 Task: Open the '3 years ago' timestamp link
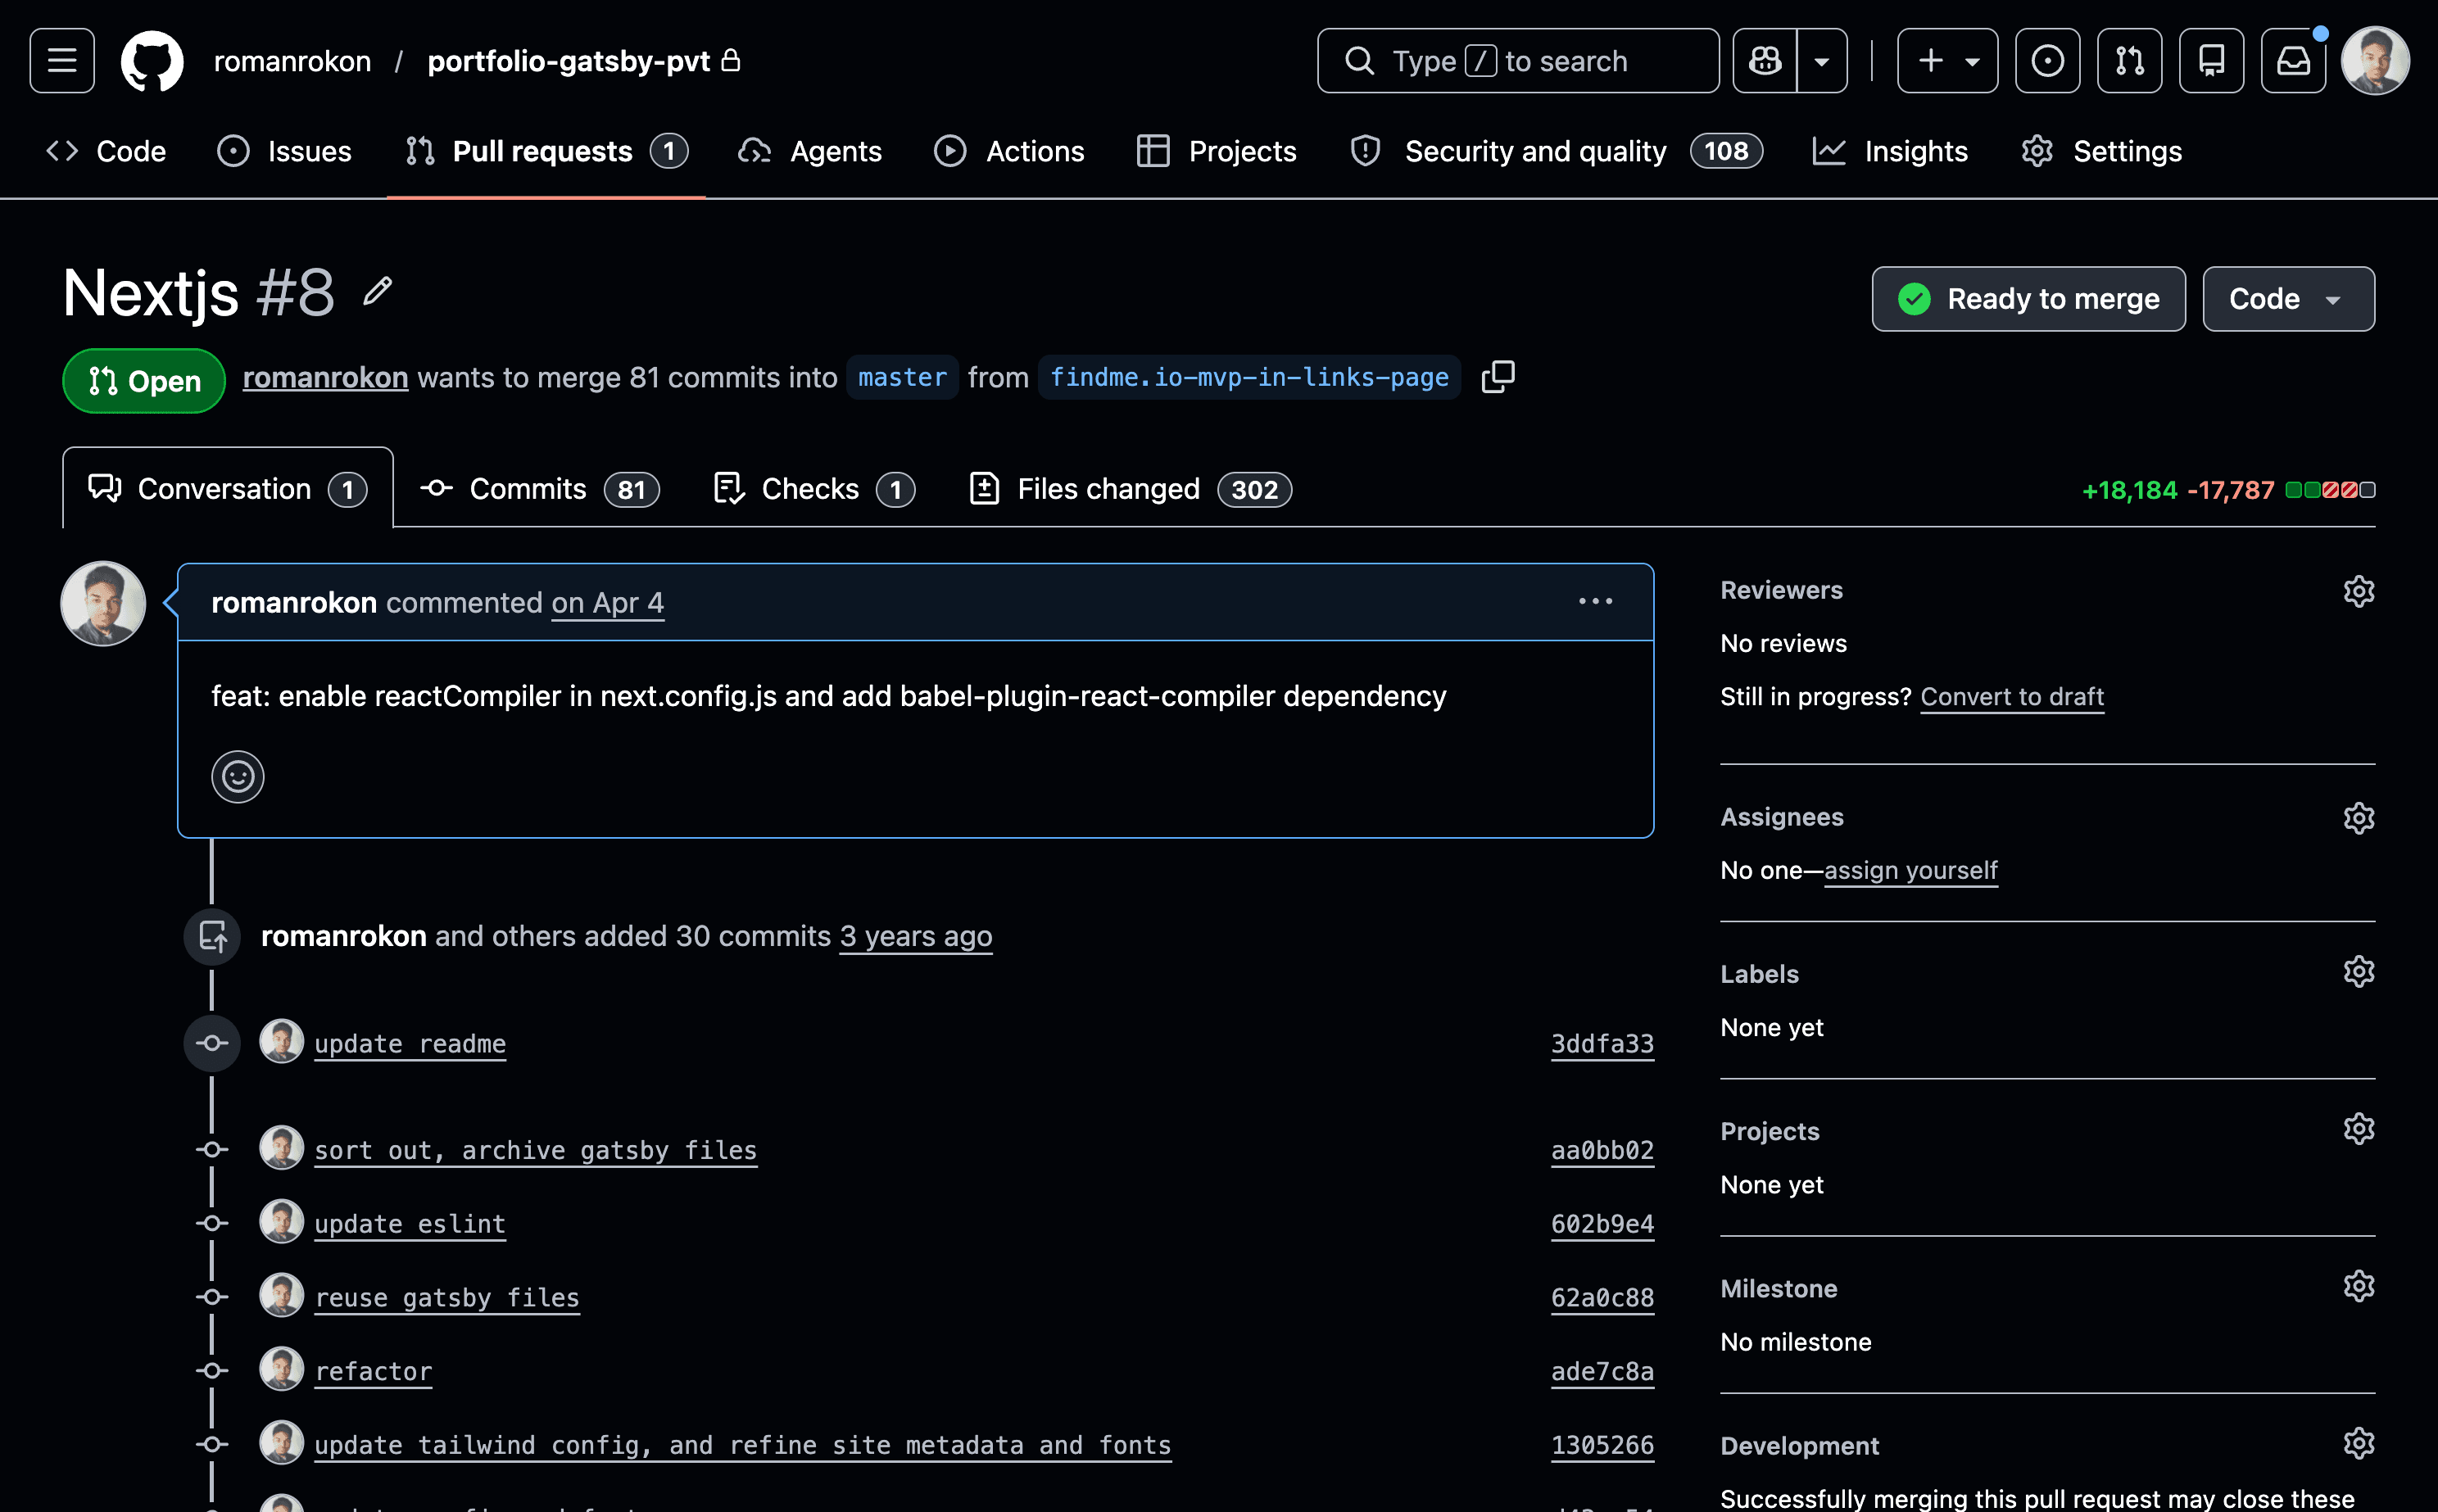(x=916, y=937)
